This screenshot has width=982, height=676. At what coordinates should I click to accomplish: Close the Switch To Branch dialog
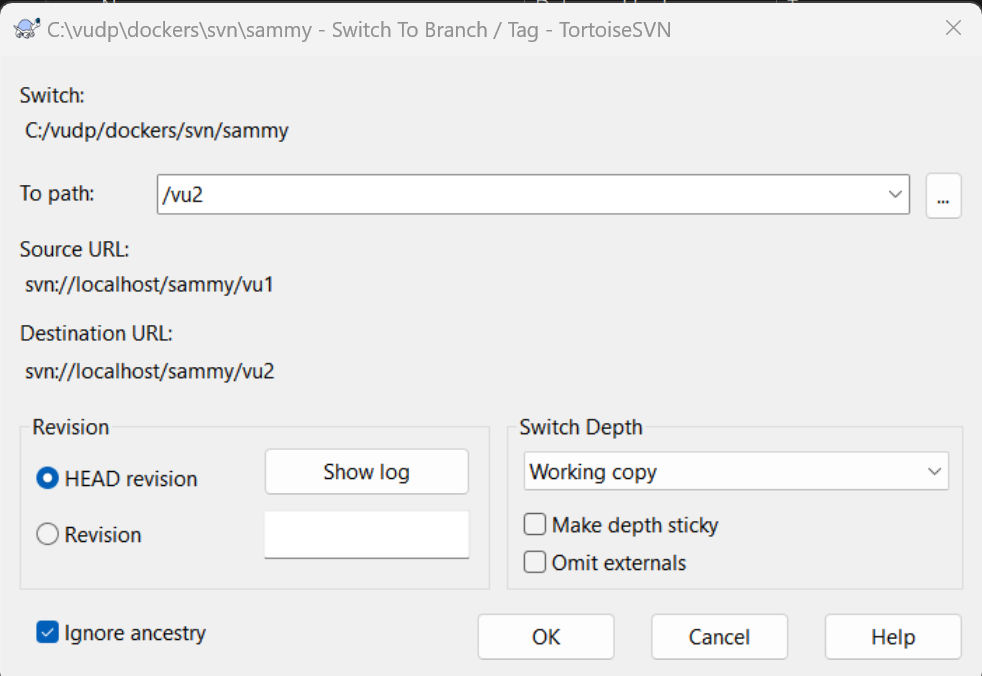click(953, 29)
